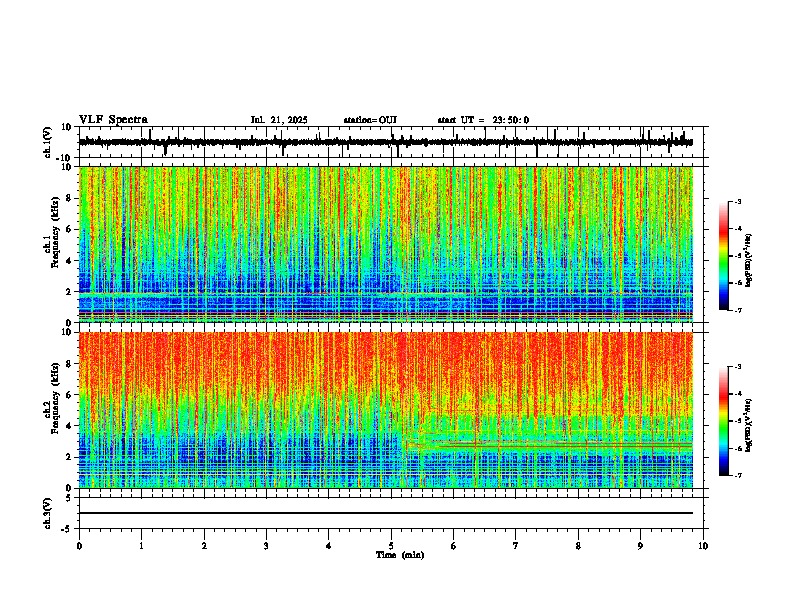Select the 'start UT = 23:50:0' text
The image size is (792, 612).
tap(483, 120)
